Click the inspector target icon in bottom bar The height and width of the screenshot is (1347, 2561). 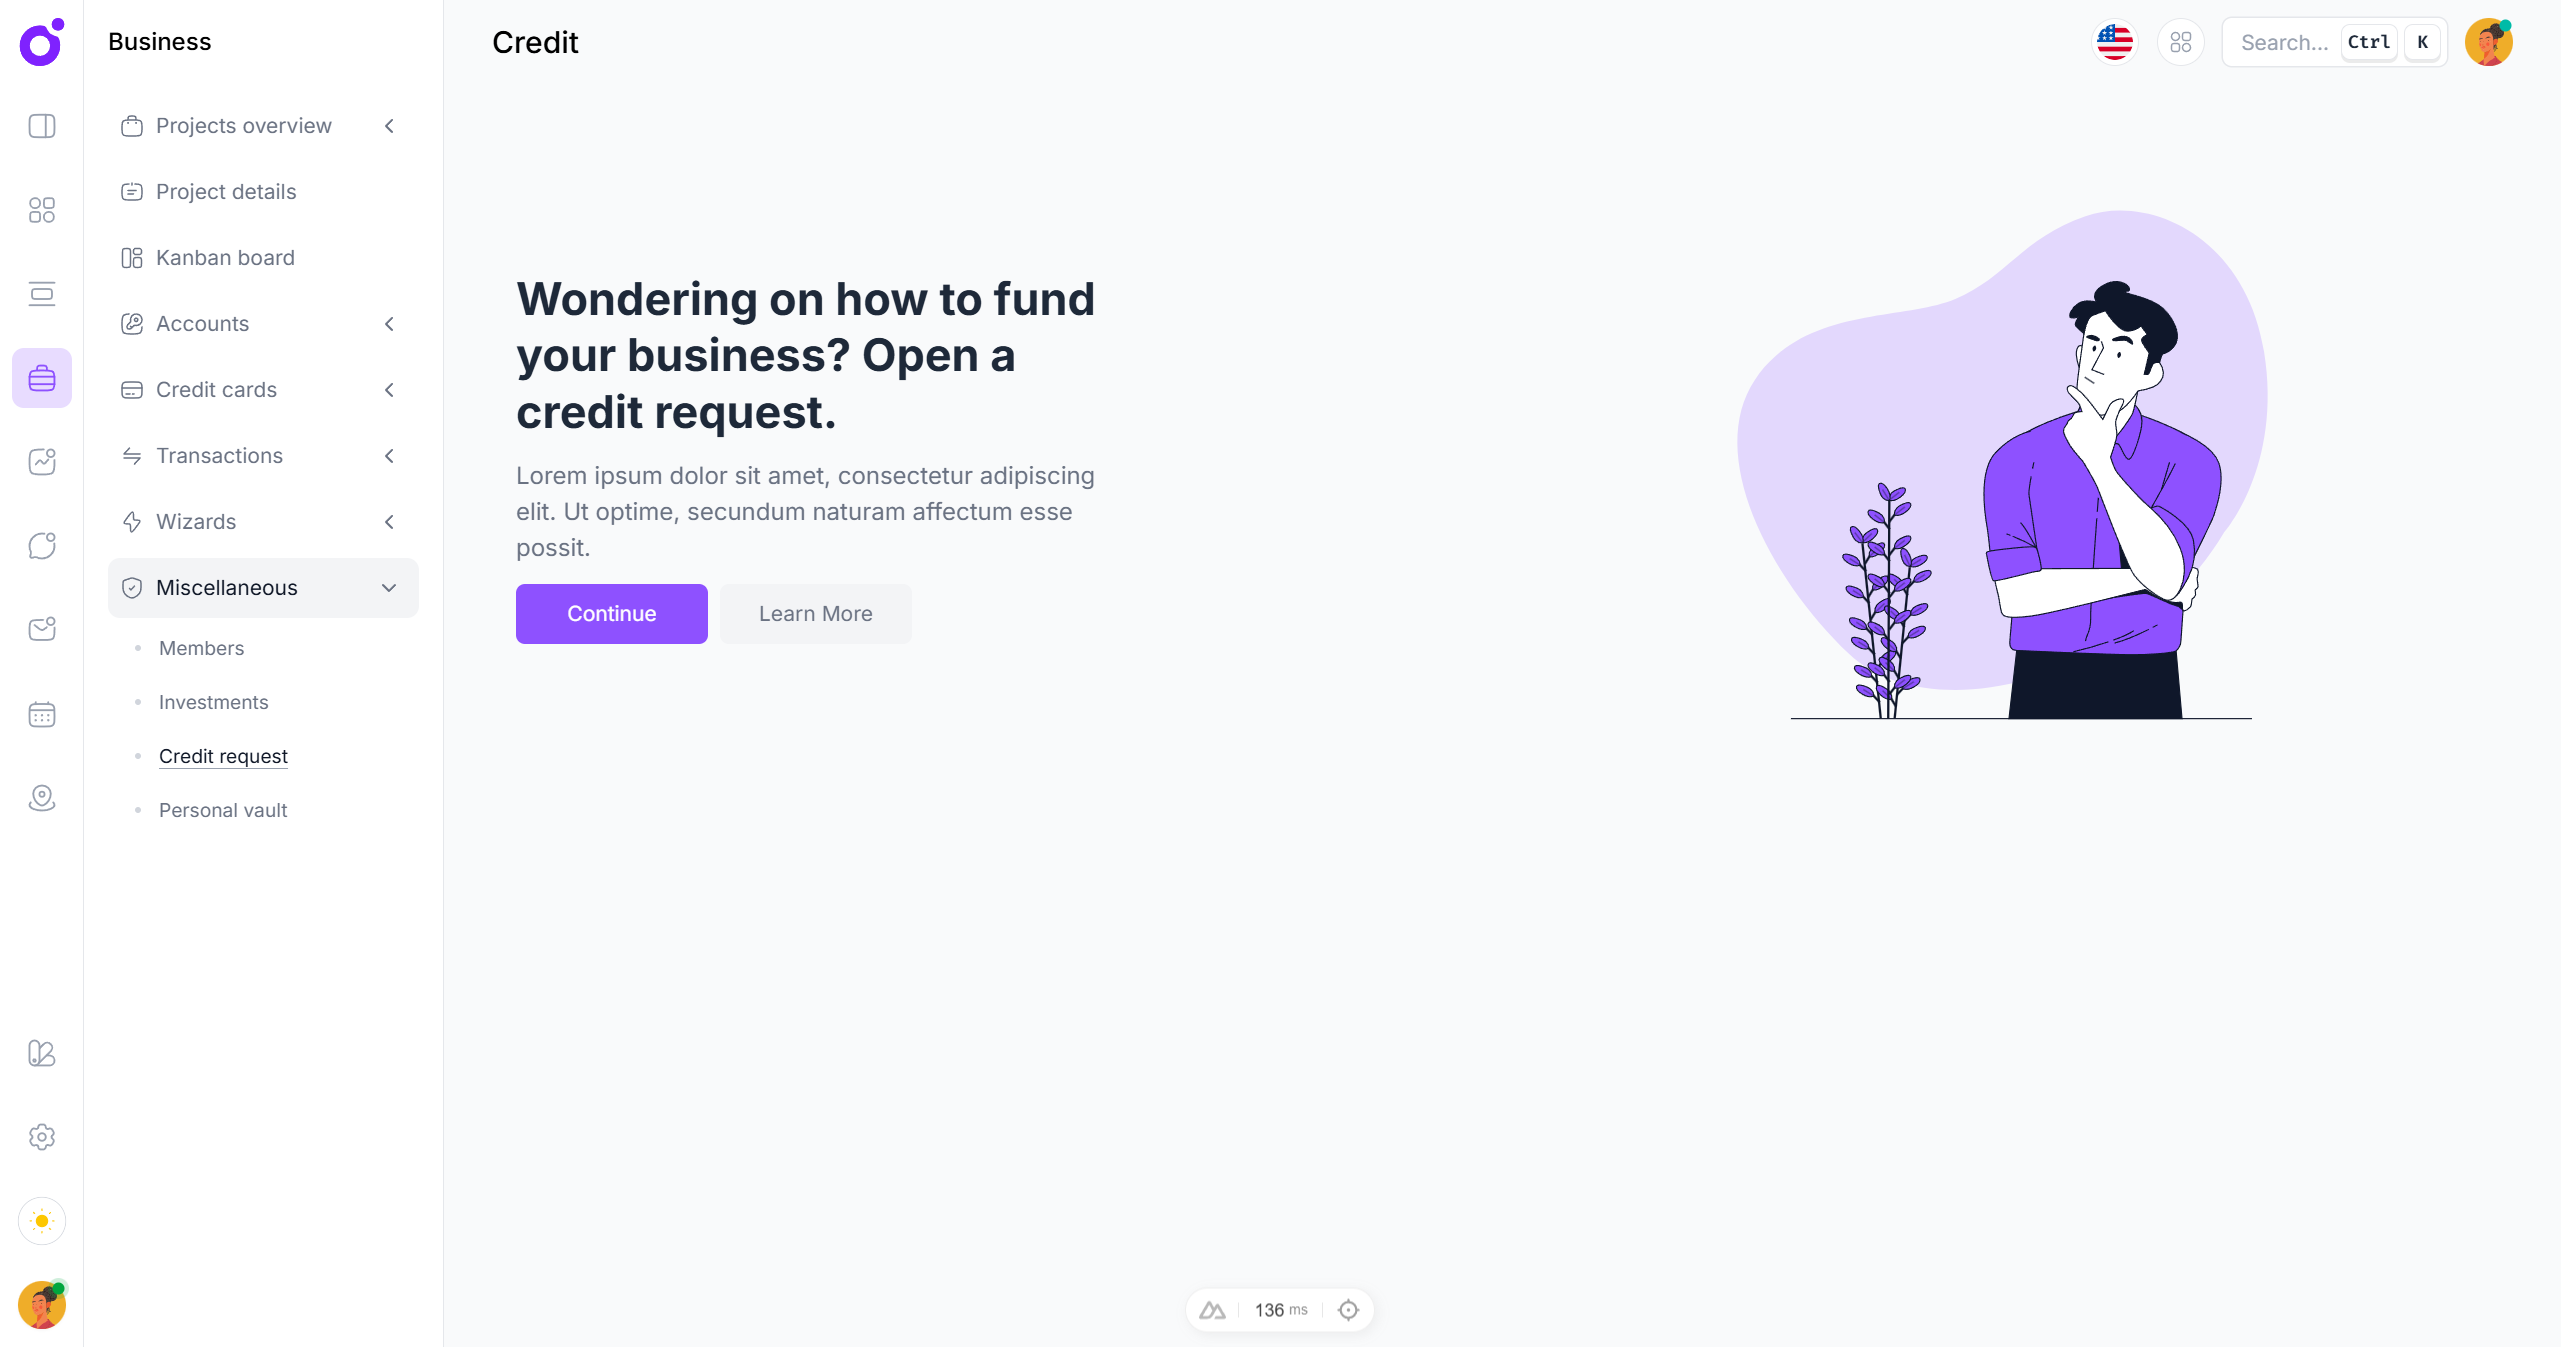1348,1310
